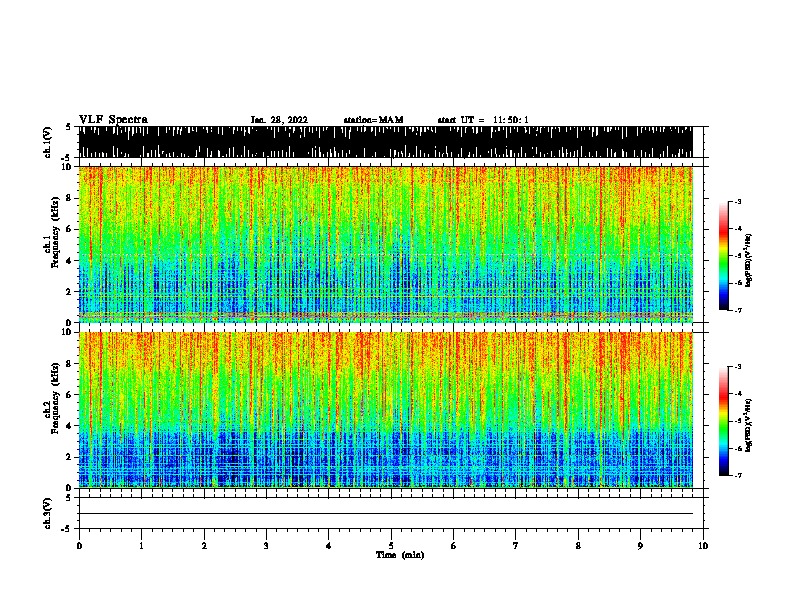Click time axis tick label '3'
Screen dimensions: 792x612
pyautogui.click(x=266, y=546)
